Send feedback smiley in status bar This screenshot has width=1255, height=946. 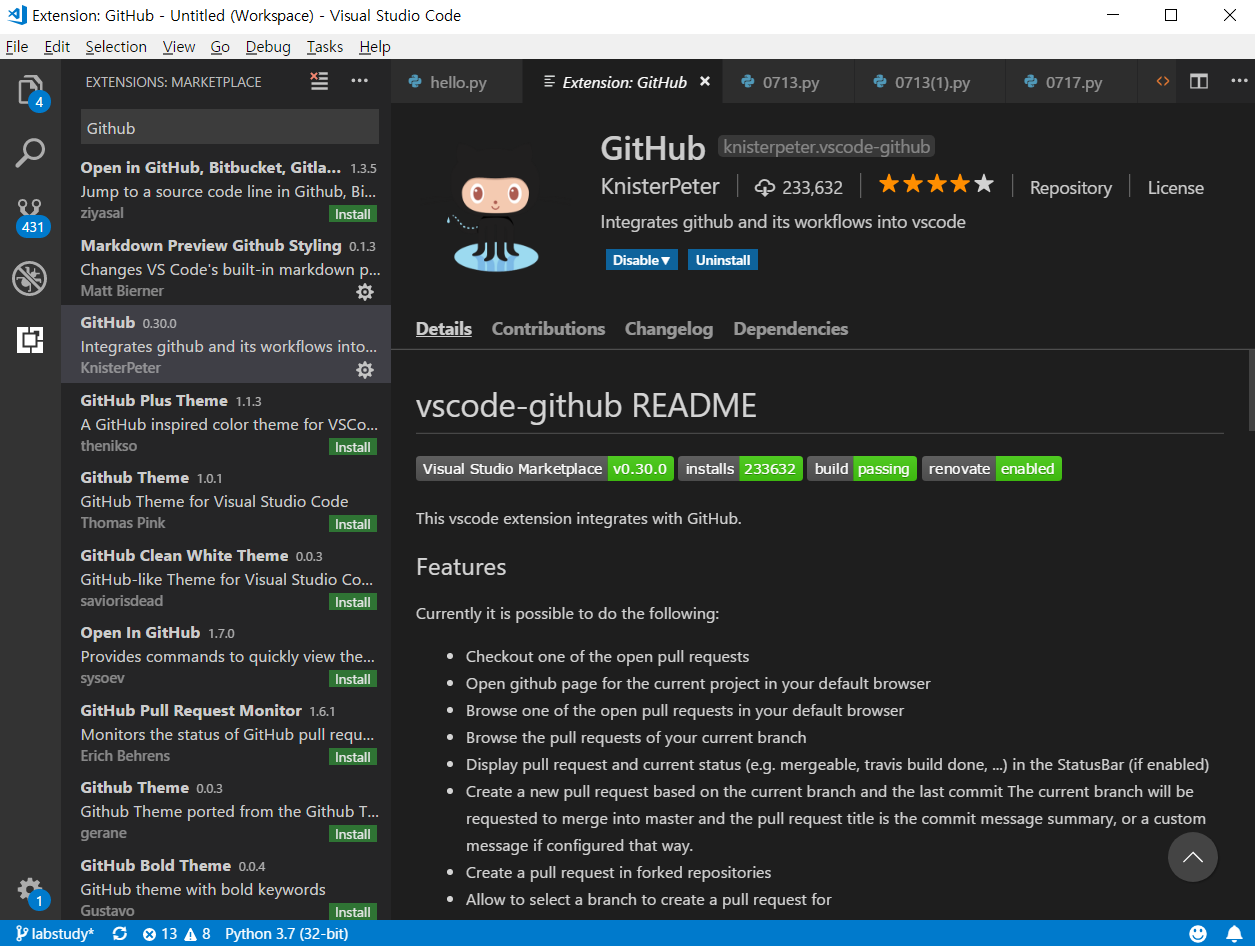pyautogui.click(x=1198, y=934)
